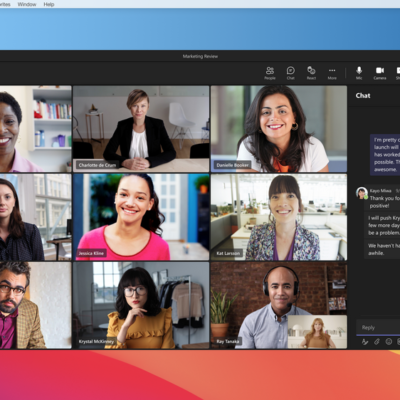Open the Help menu in the menu bar

click(x=49, y=4)
